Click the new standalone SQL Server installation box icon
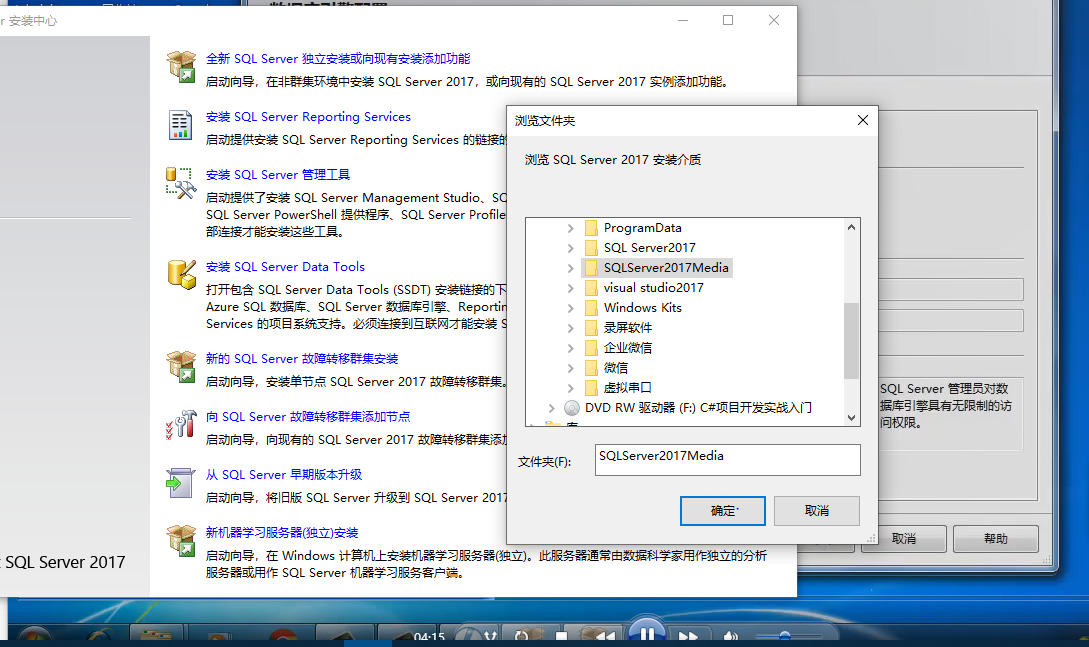 point(181,67)
